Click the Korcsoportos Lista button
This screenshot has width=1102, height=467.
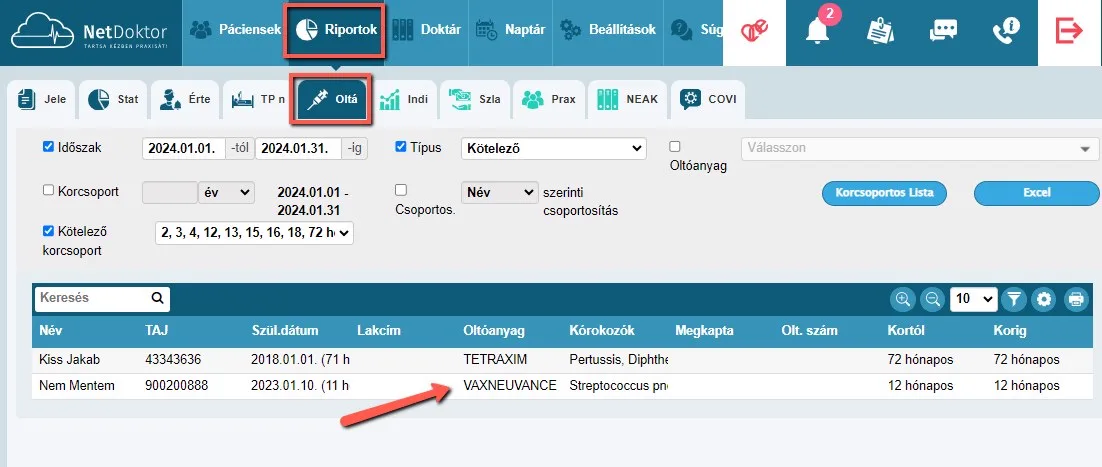(x=884, y=193)
